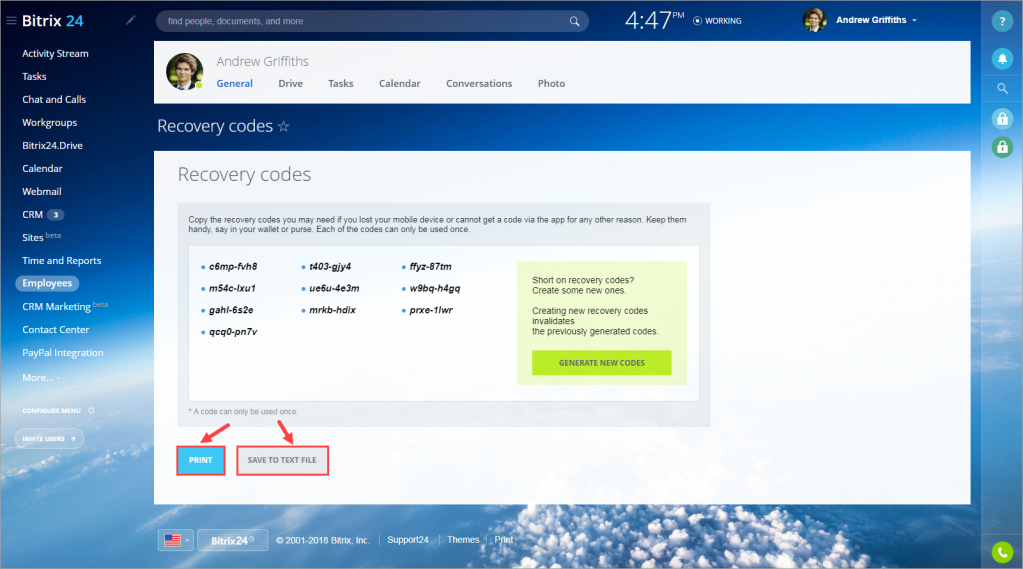
Task: Click the 4:47 PM clock
Action: click(654, 20)
